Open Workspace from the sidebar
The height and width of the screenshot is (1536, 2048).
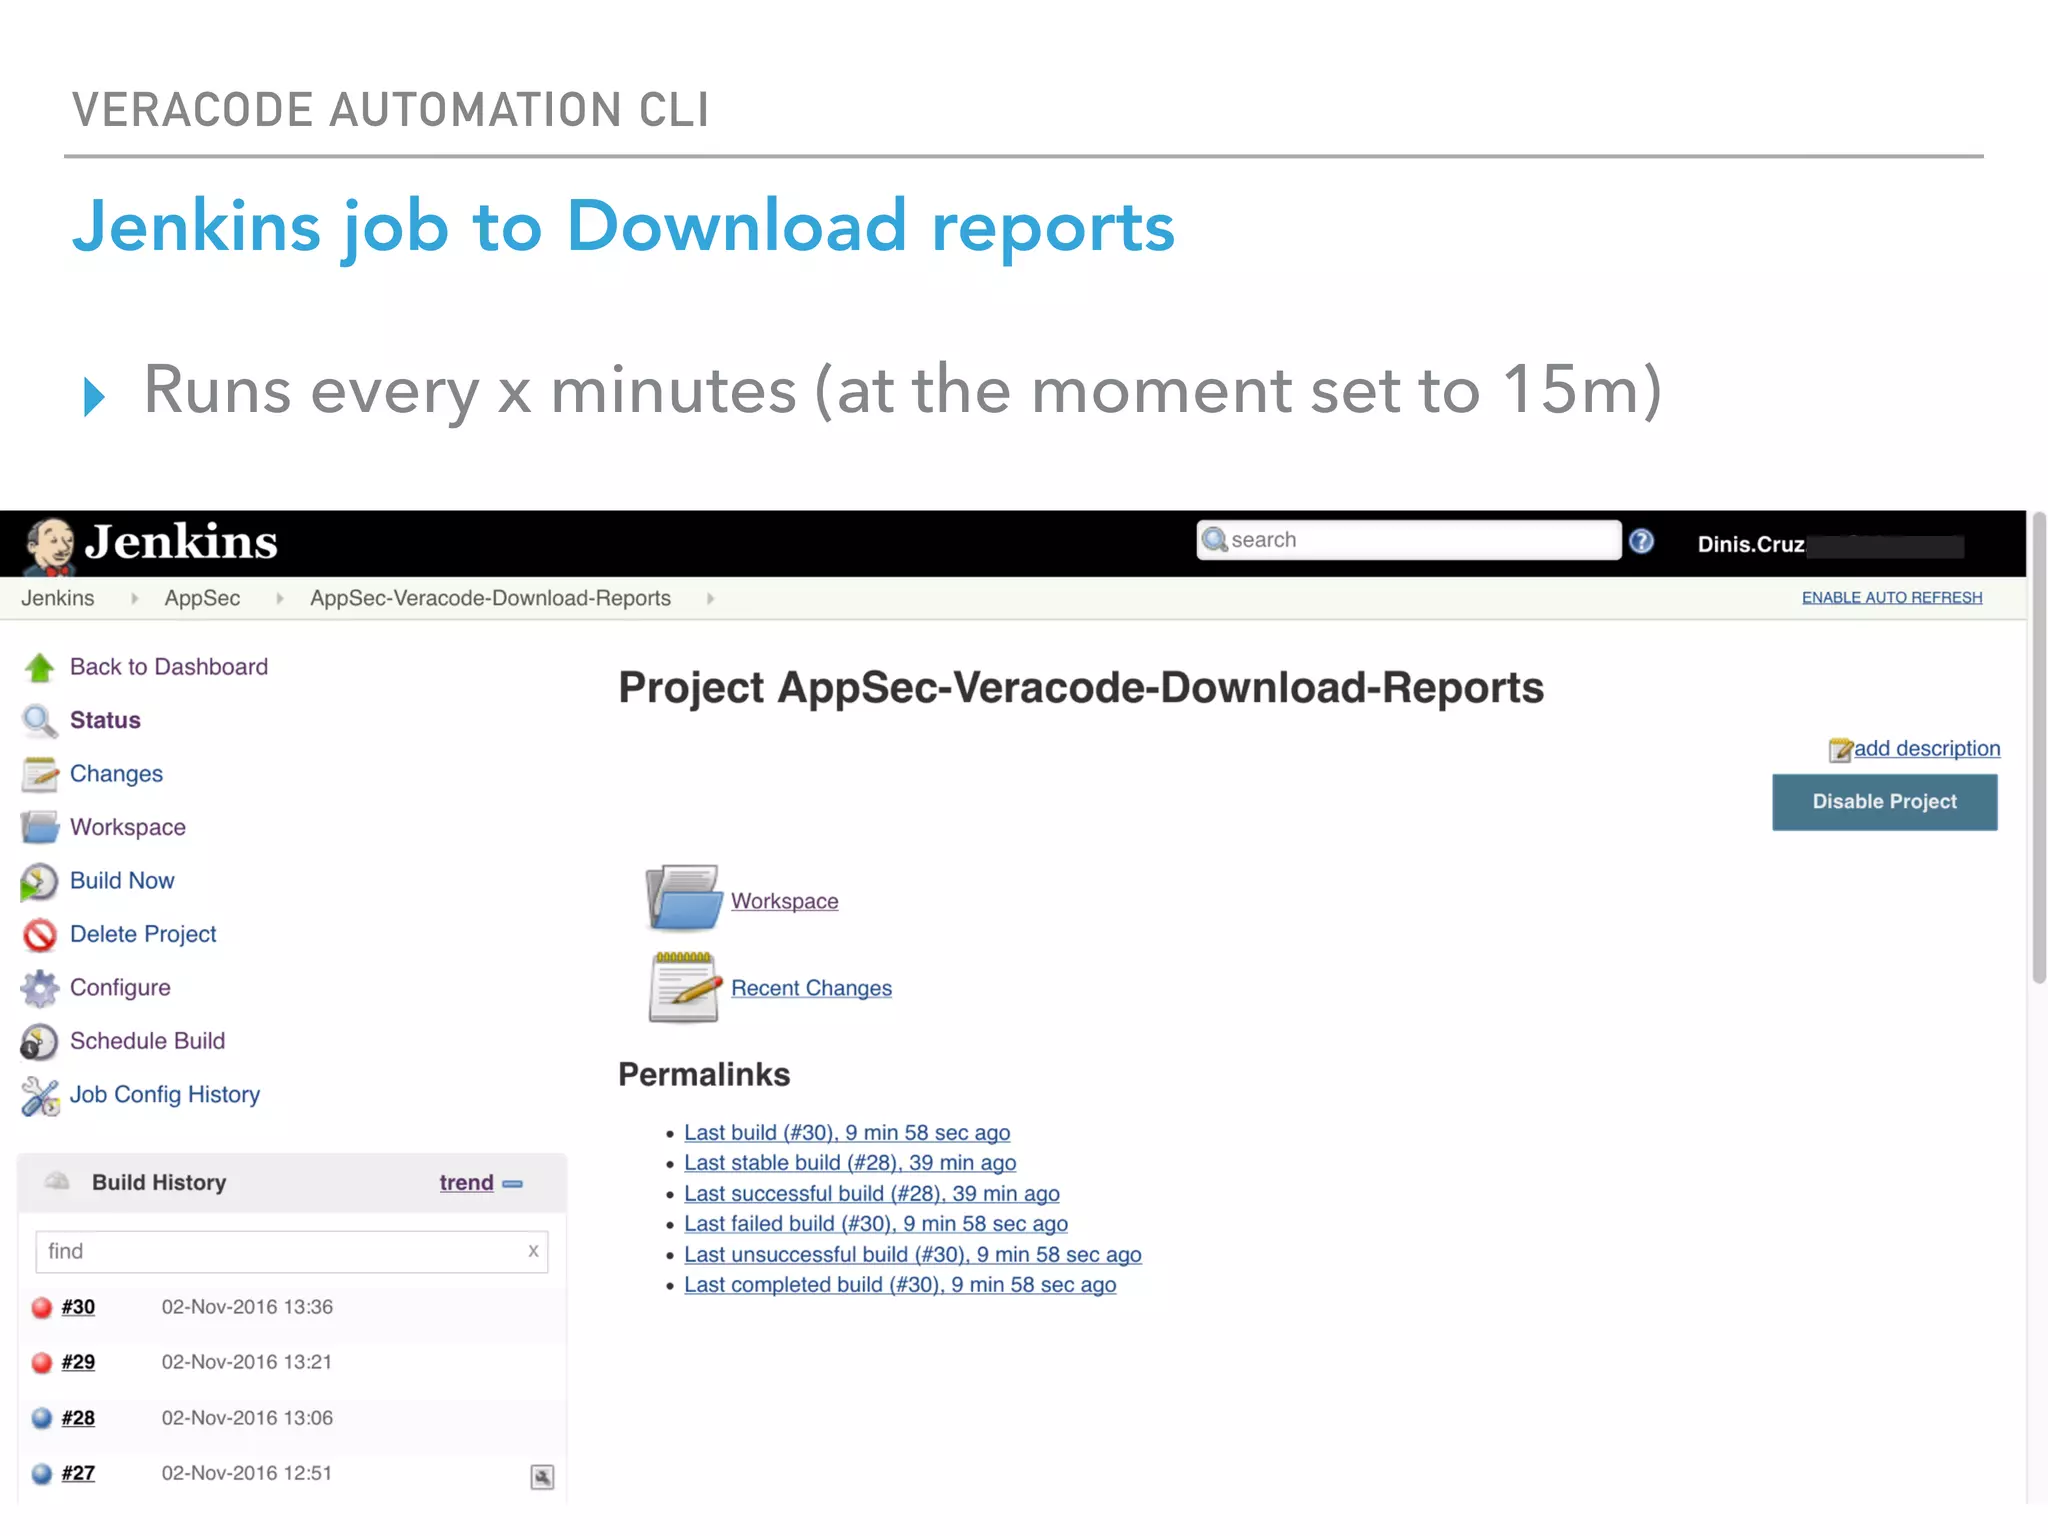pyautogui.click(x=128, y=827)
